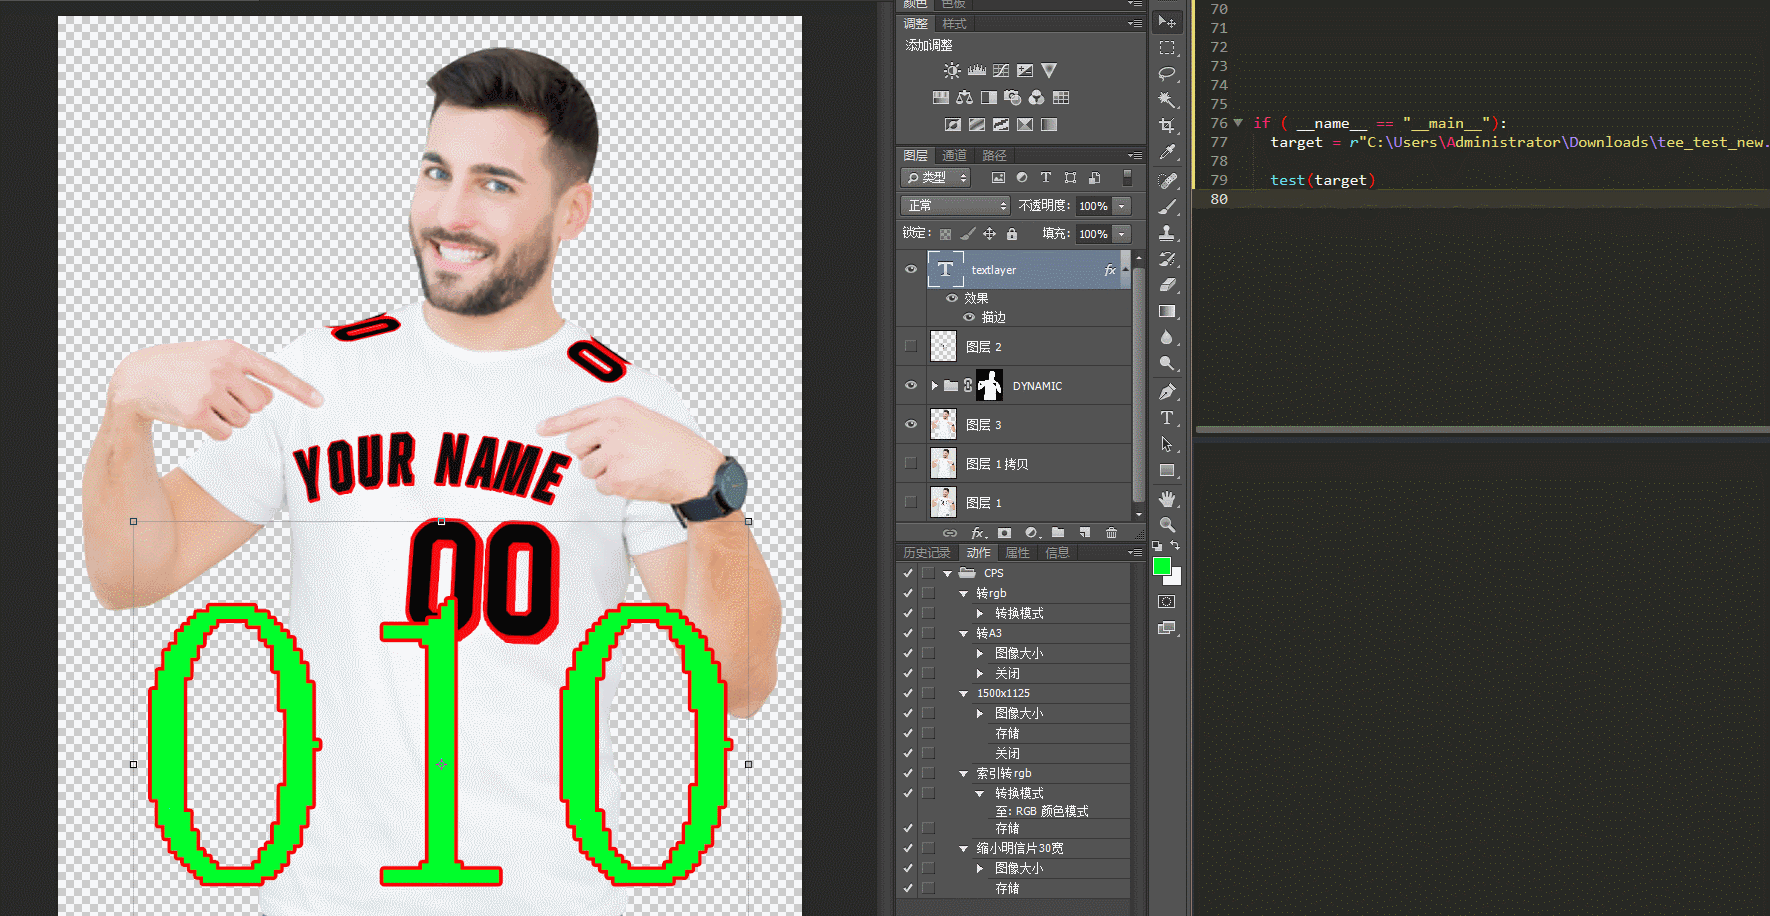Image resolution: width=1770 pixels, height=916 pixels.
Task: Hide the textlayer layer
Action: tap(911, 270)
